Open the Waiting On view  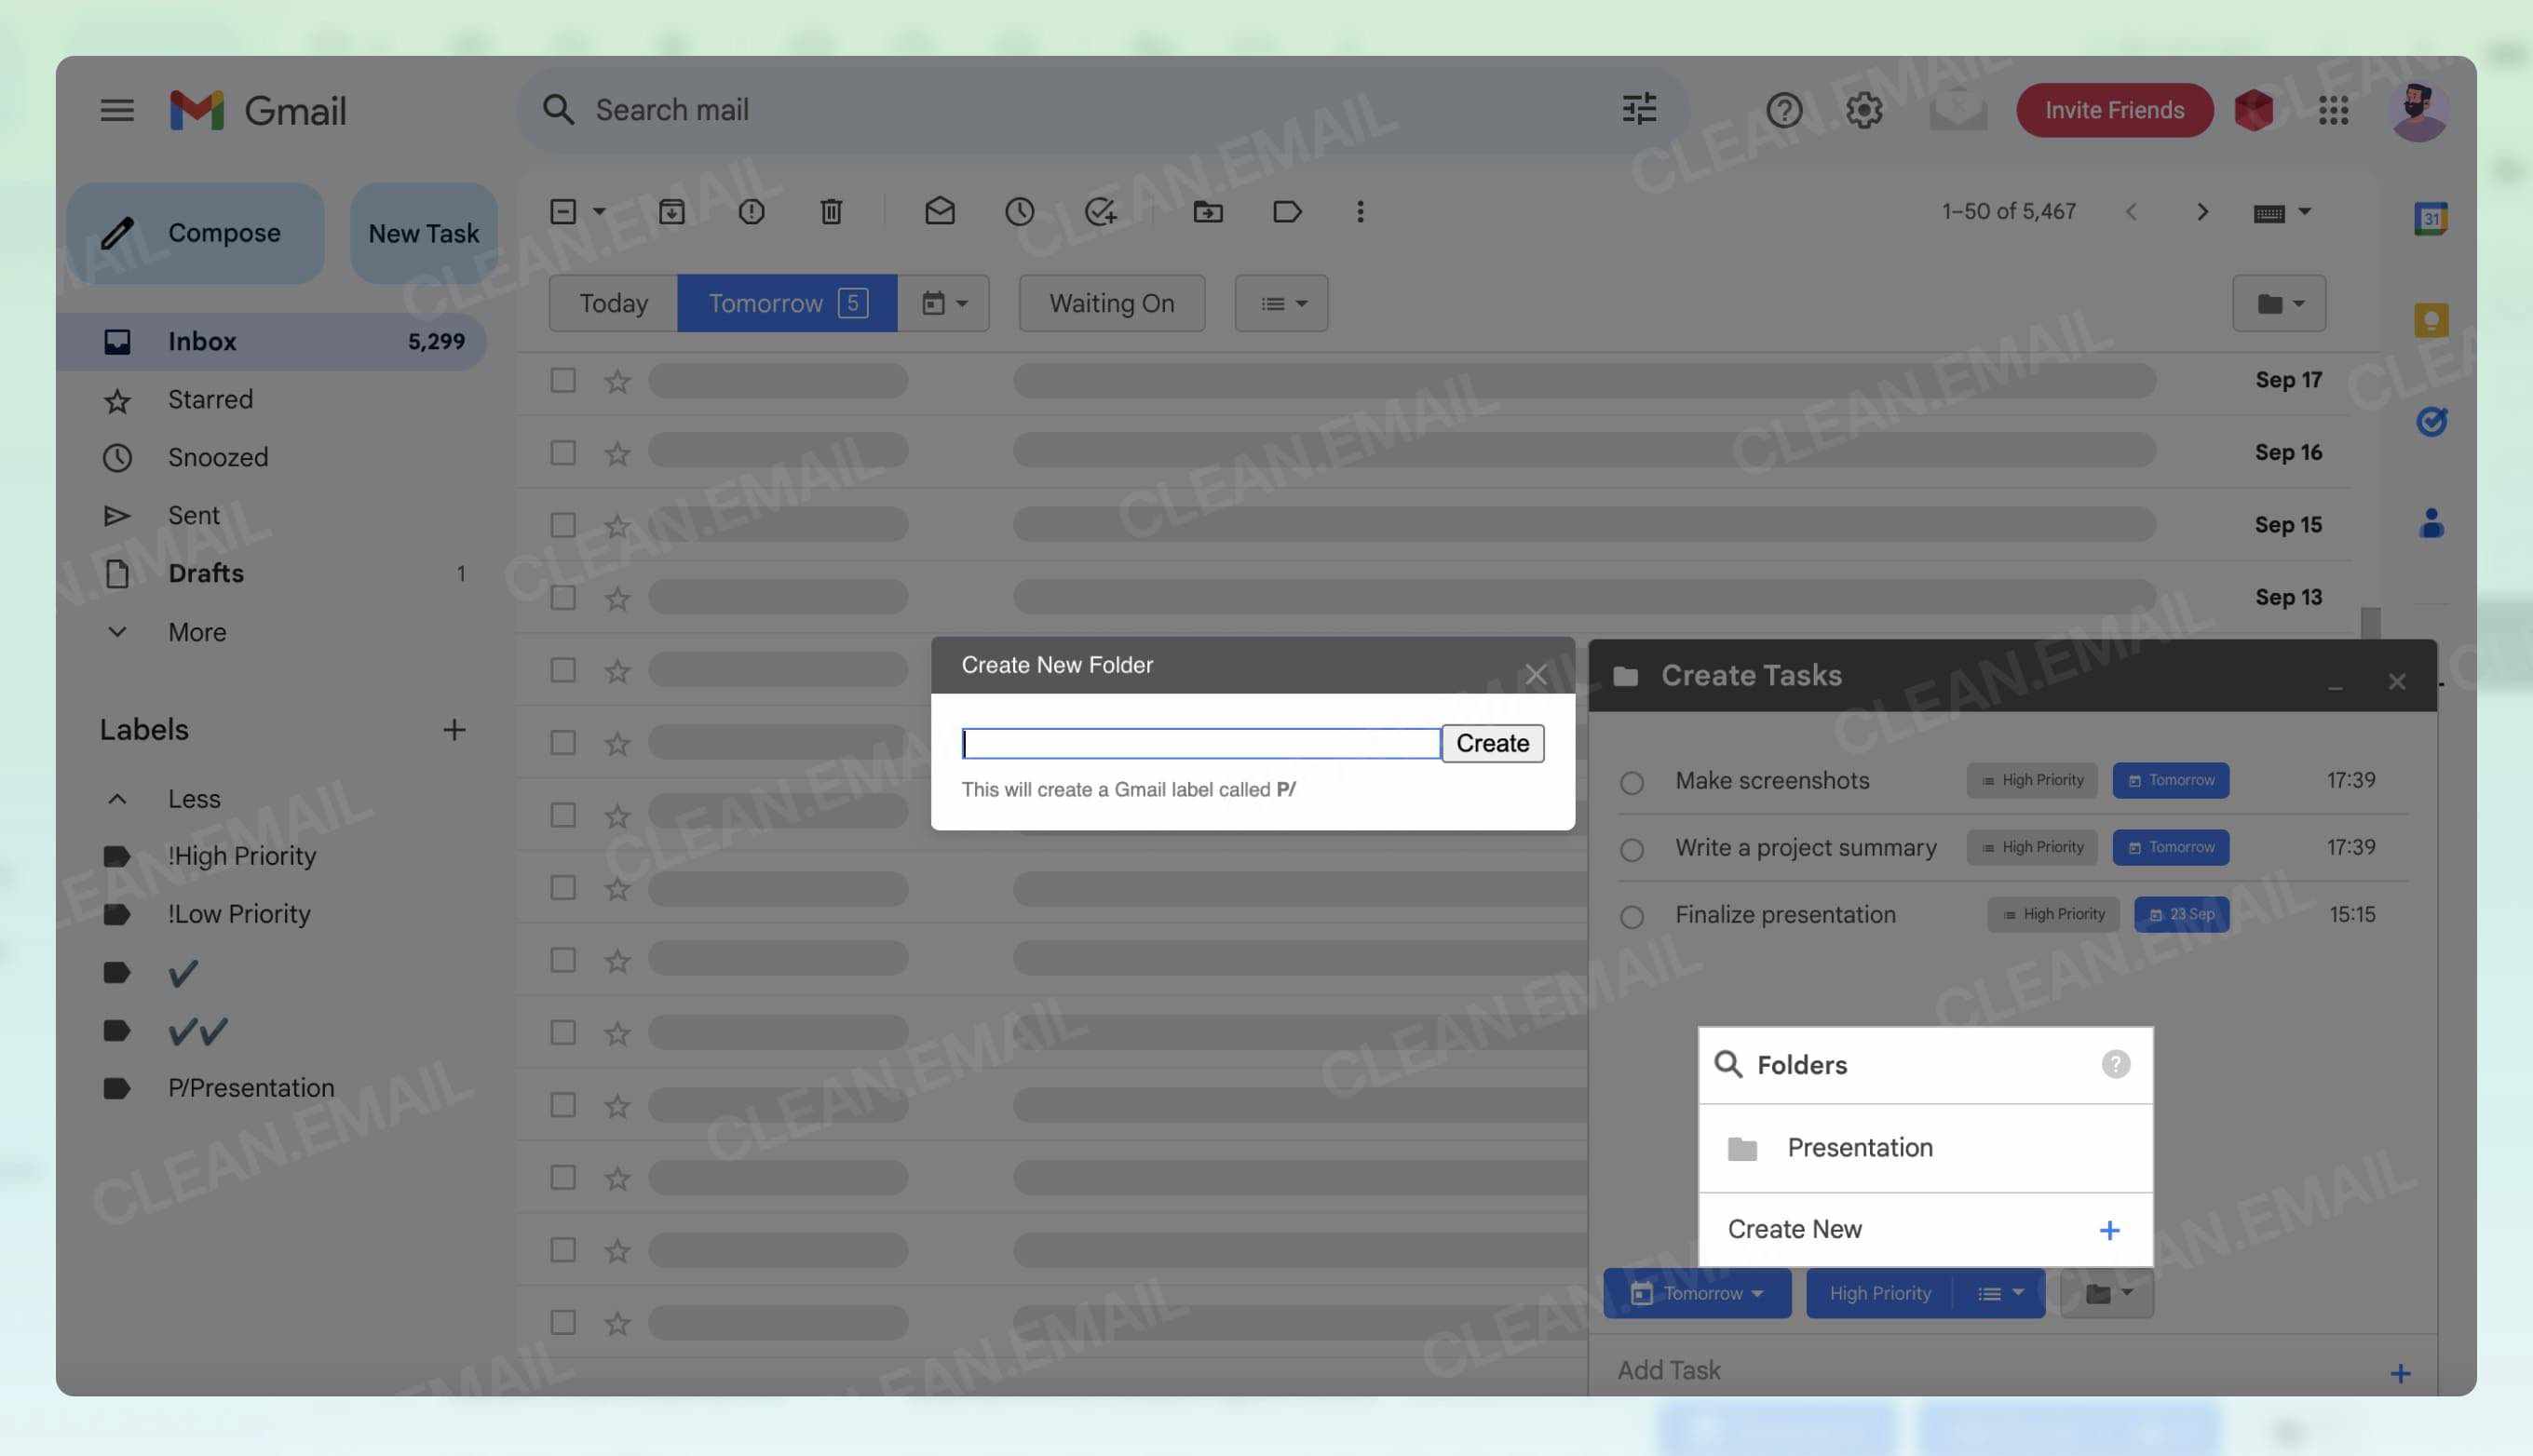click(1111, 302)
